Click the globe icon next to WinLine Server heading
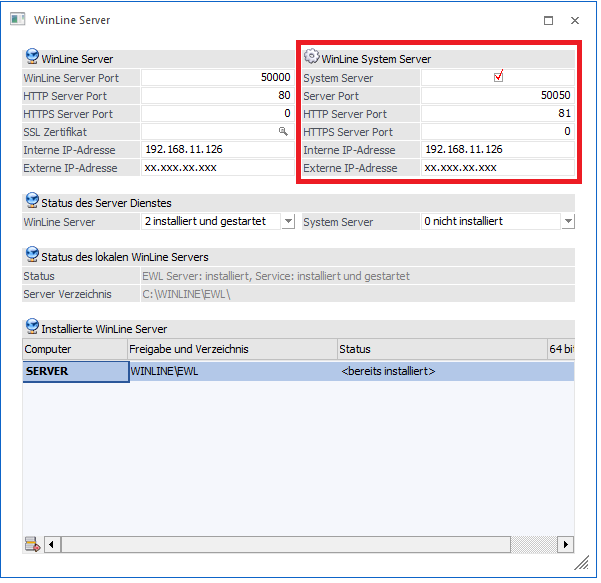Viewport: 601px width, 583px height. pos(31,58)
